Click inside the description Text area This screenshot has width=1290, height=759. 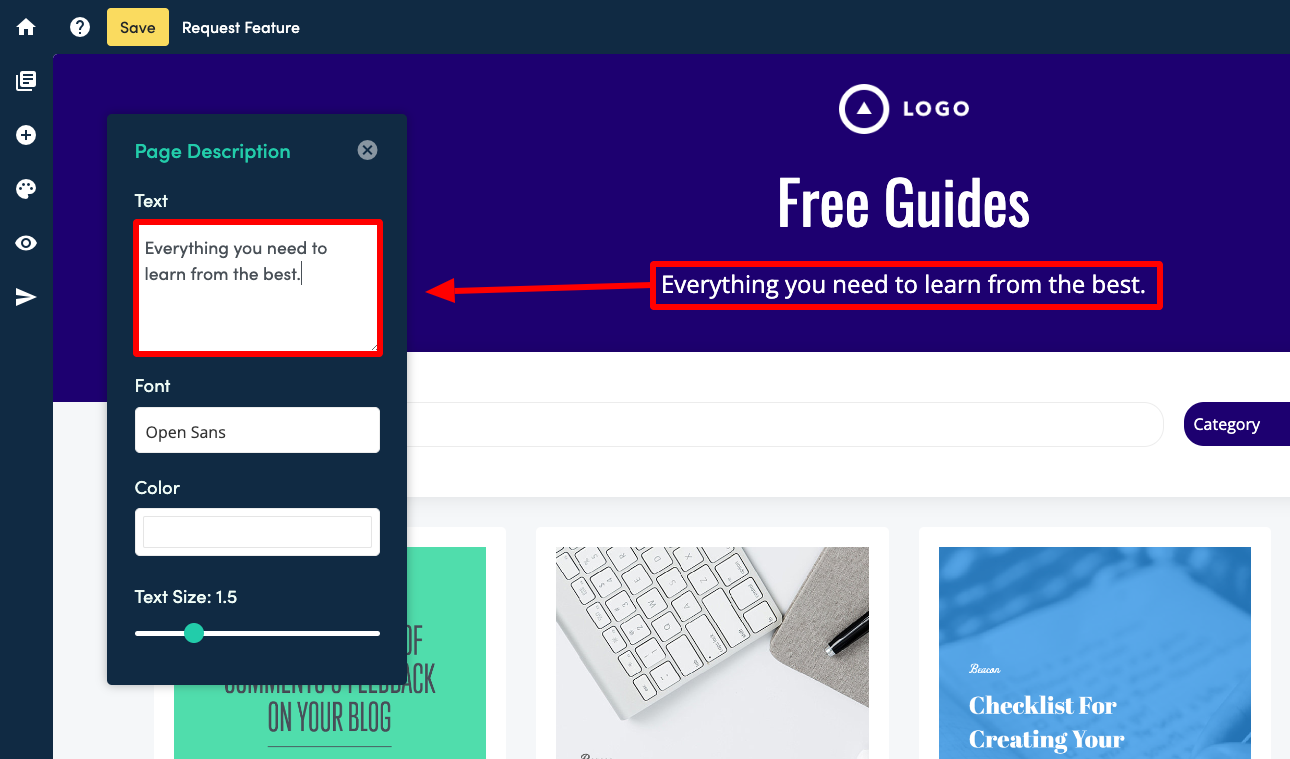click(257, 288)
